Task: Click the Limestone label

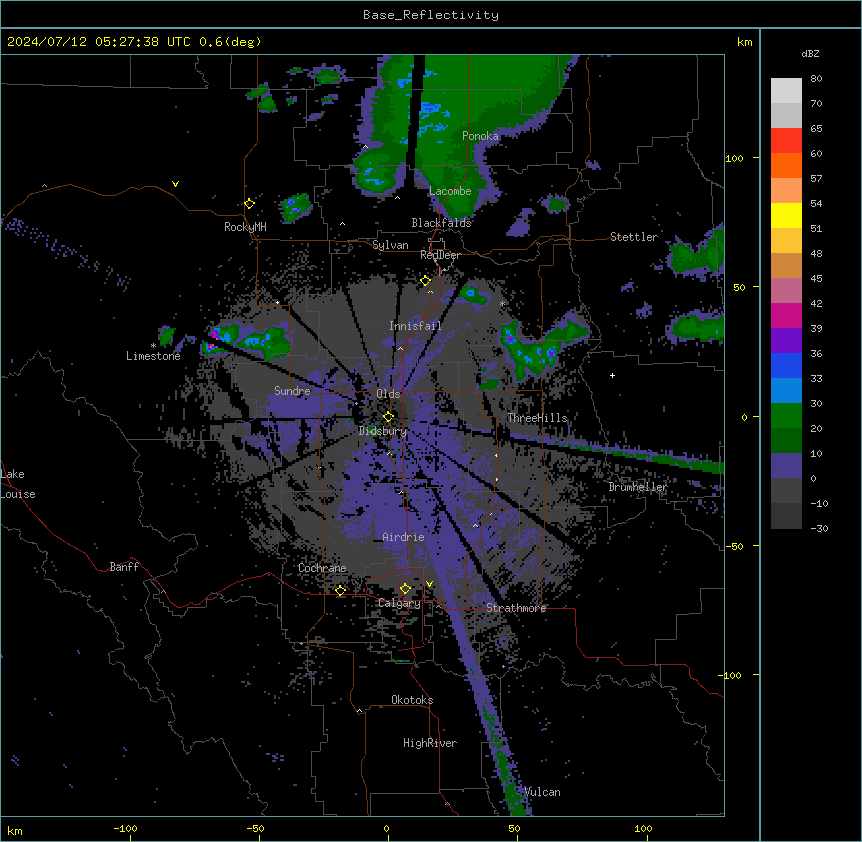Action: point(153,356)
